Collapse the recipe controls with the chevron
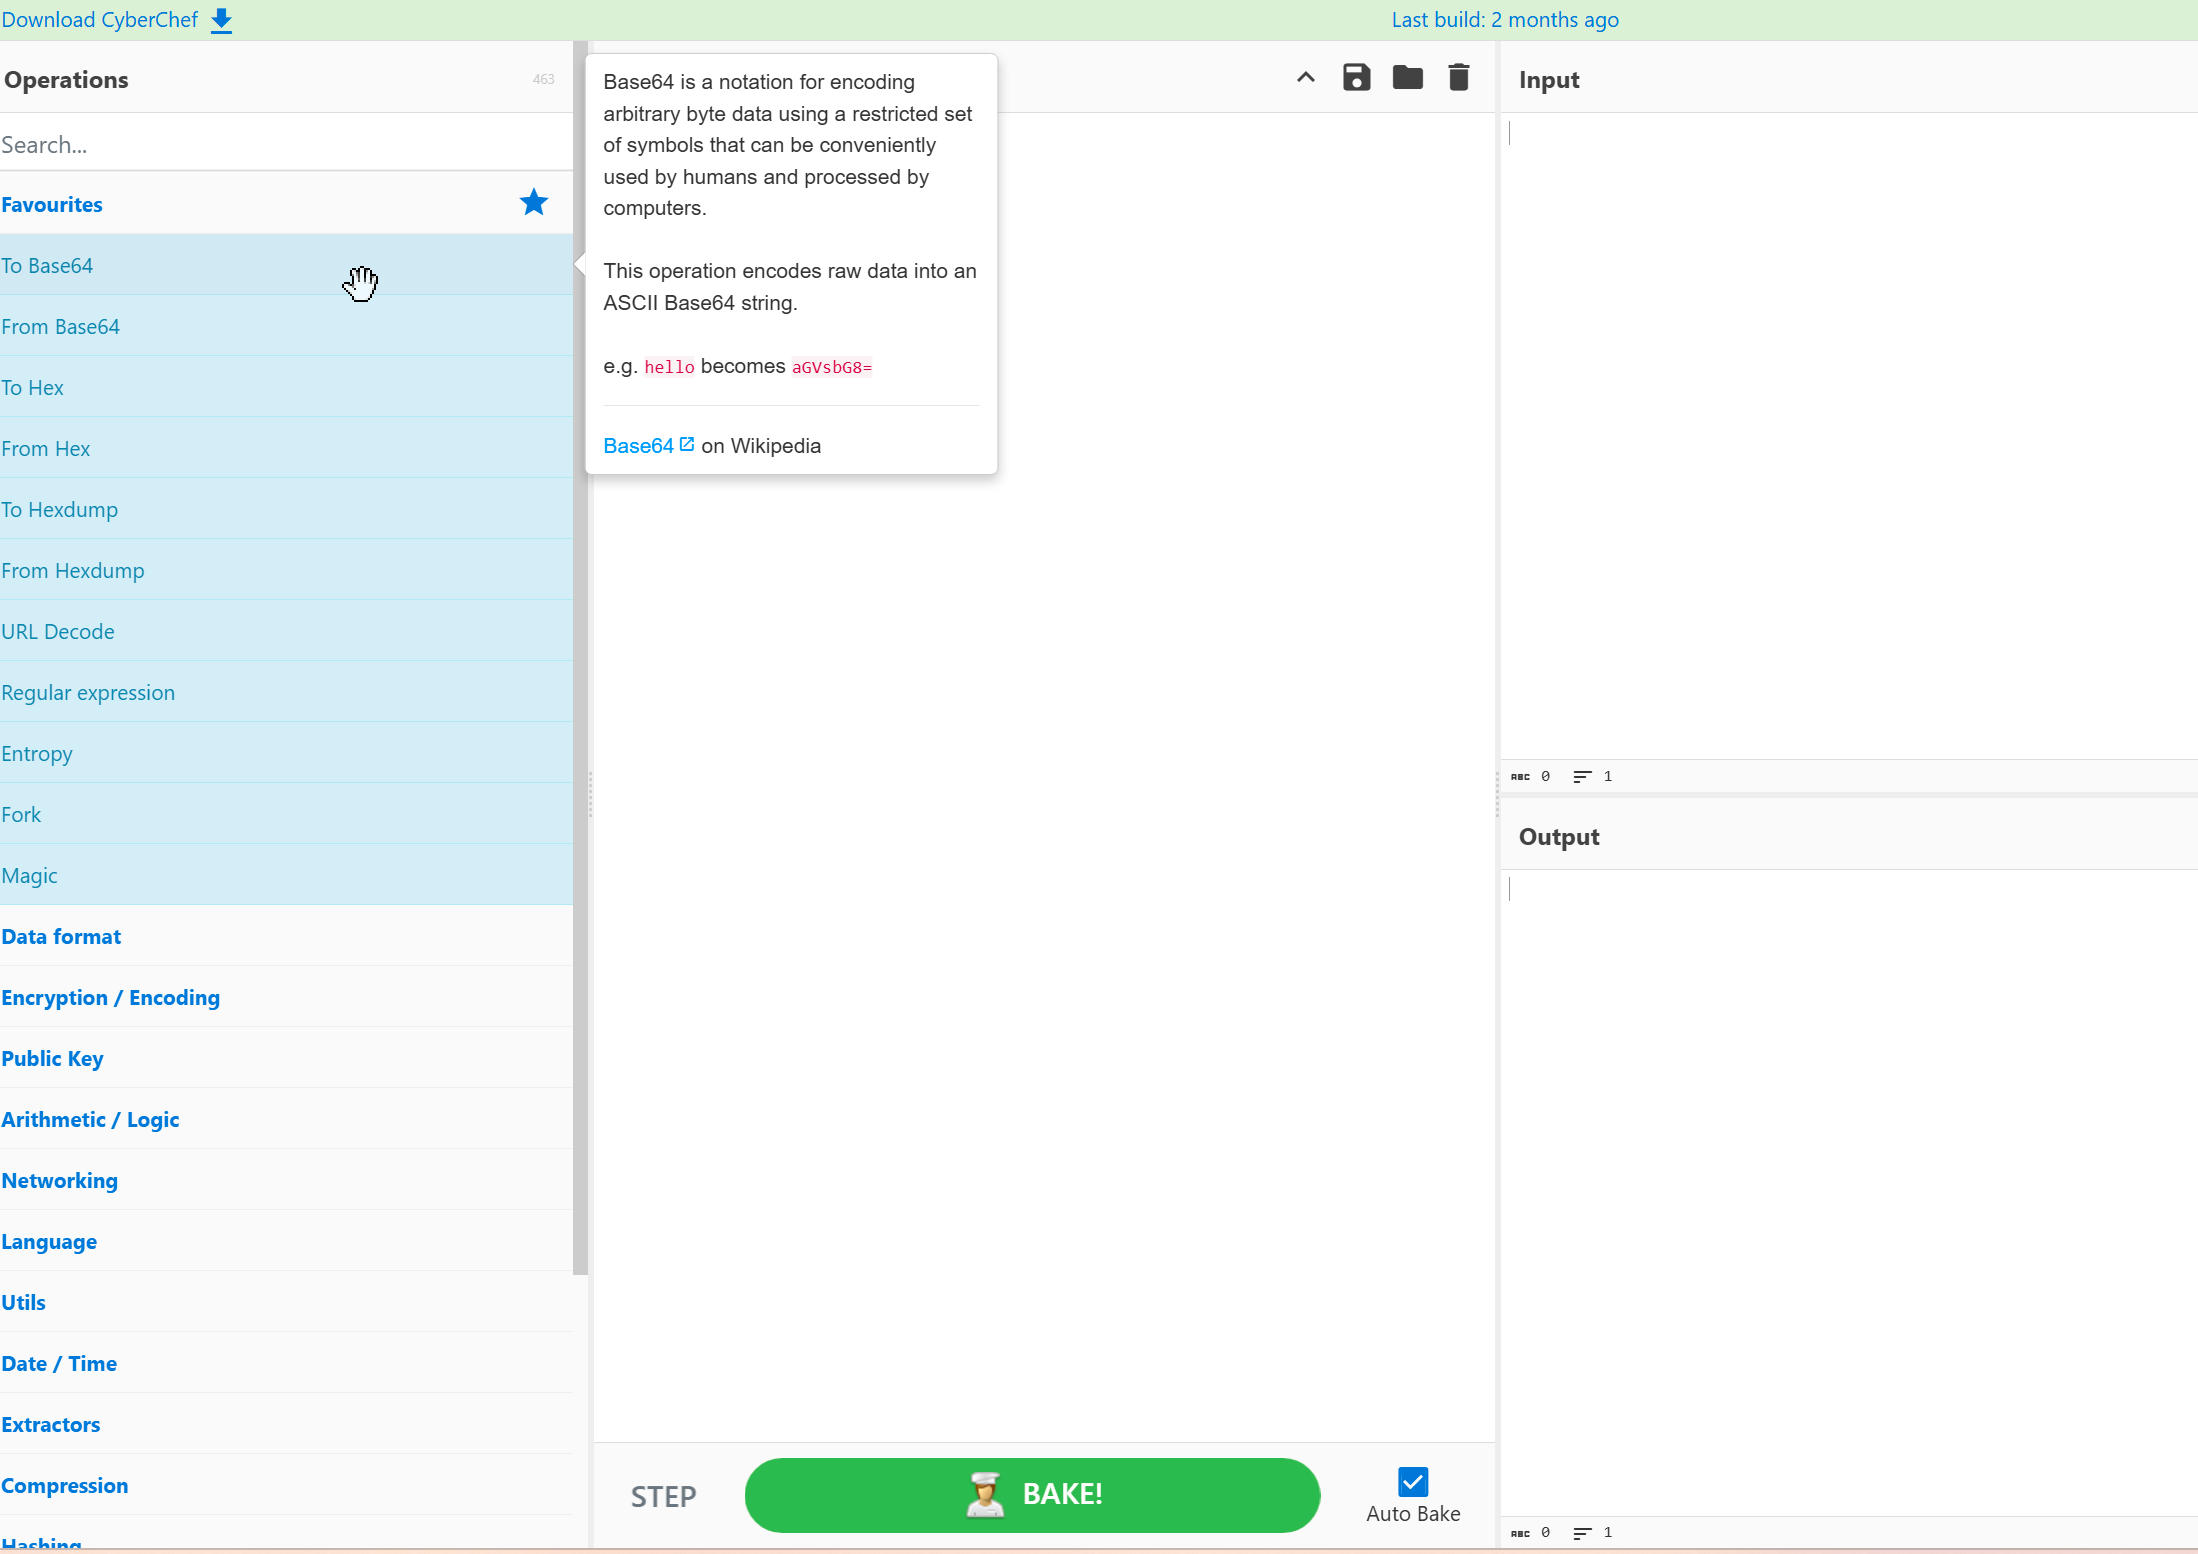2198x1554 pixels. point(1305,77)
